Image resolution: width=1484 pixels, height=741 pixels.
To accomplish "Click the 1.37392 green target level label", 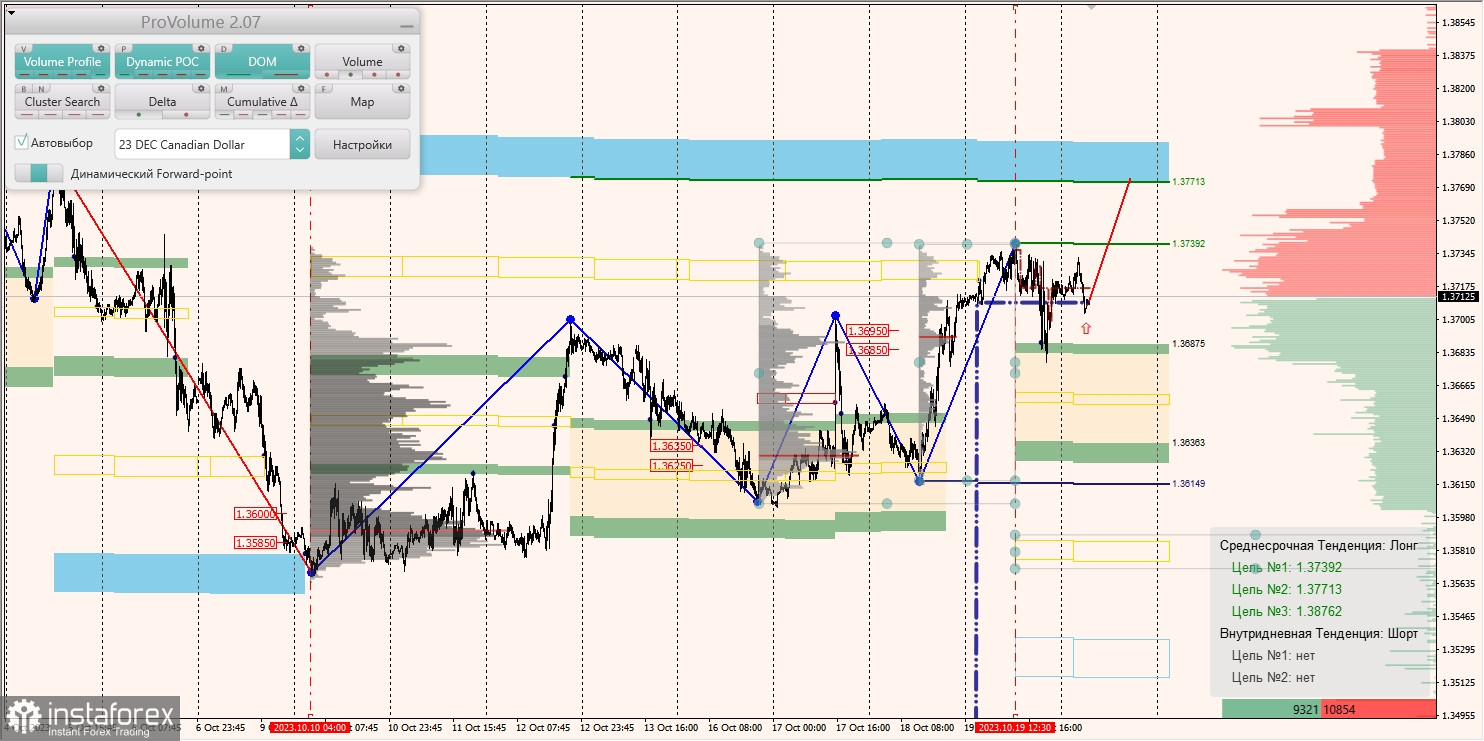I will click(x=1188, y=243).
